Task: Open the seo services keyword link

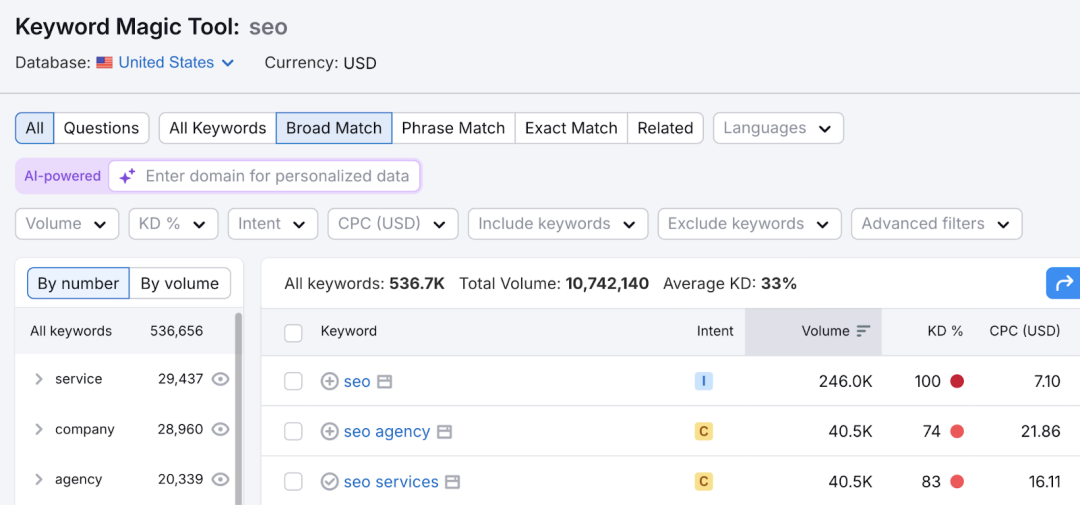Action: click(391, 482)
